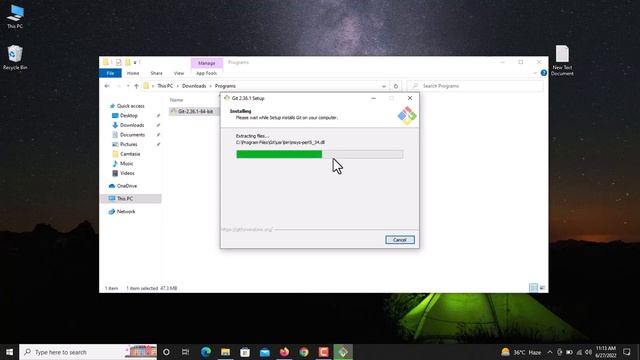The width and height of the screenshot is (640, 360).
Task: Switch to the View ribbon tab
Action: [x=179, y=73]
